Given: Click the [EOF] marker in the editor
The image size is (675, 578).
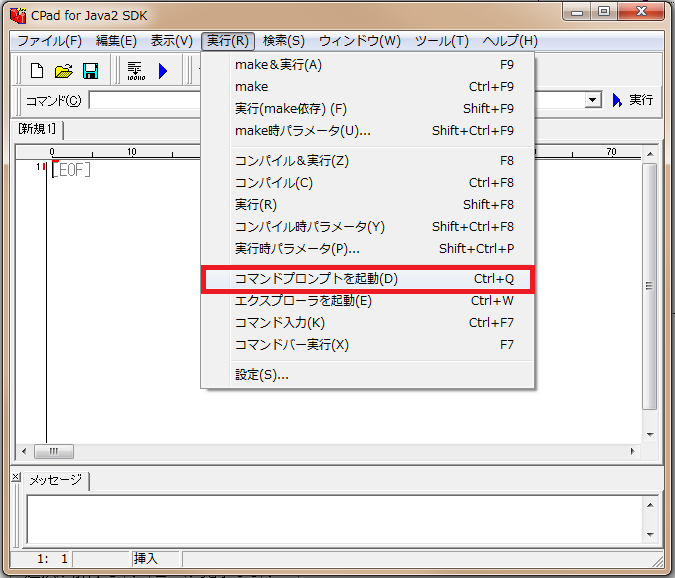Looking at the screenshot, I should tap(71, 170).
